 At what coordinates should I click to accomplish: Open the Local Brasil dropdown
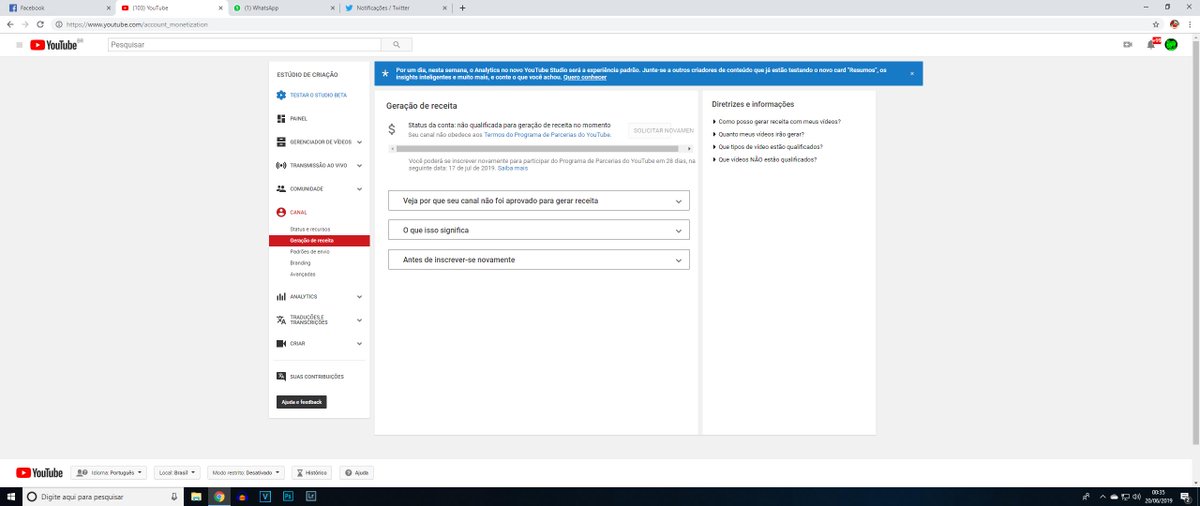[177, 472]
